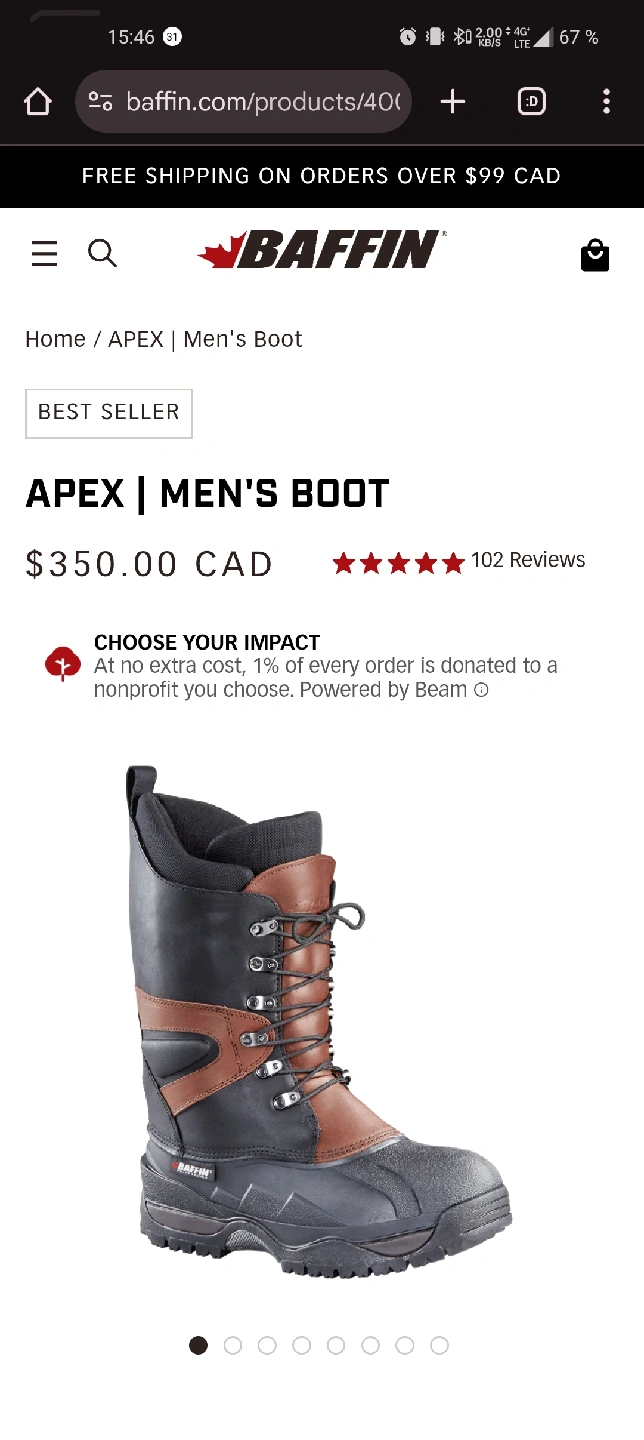
Task: Select the second image carousel dot
Action: (x=233, y=1345)
